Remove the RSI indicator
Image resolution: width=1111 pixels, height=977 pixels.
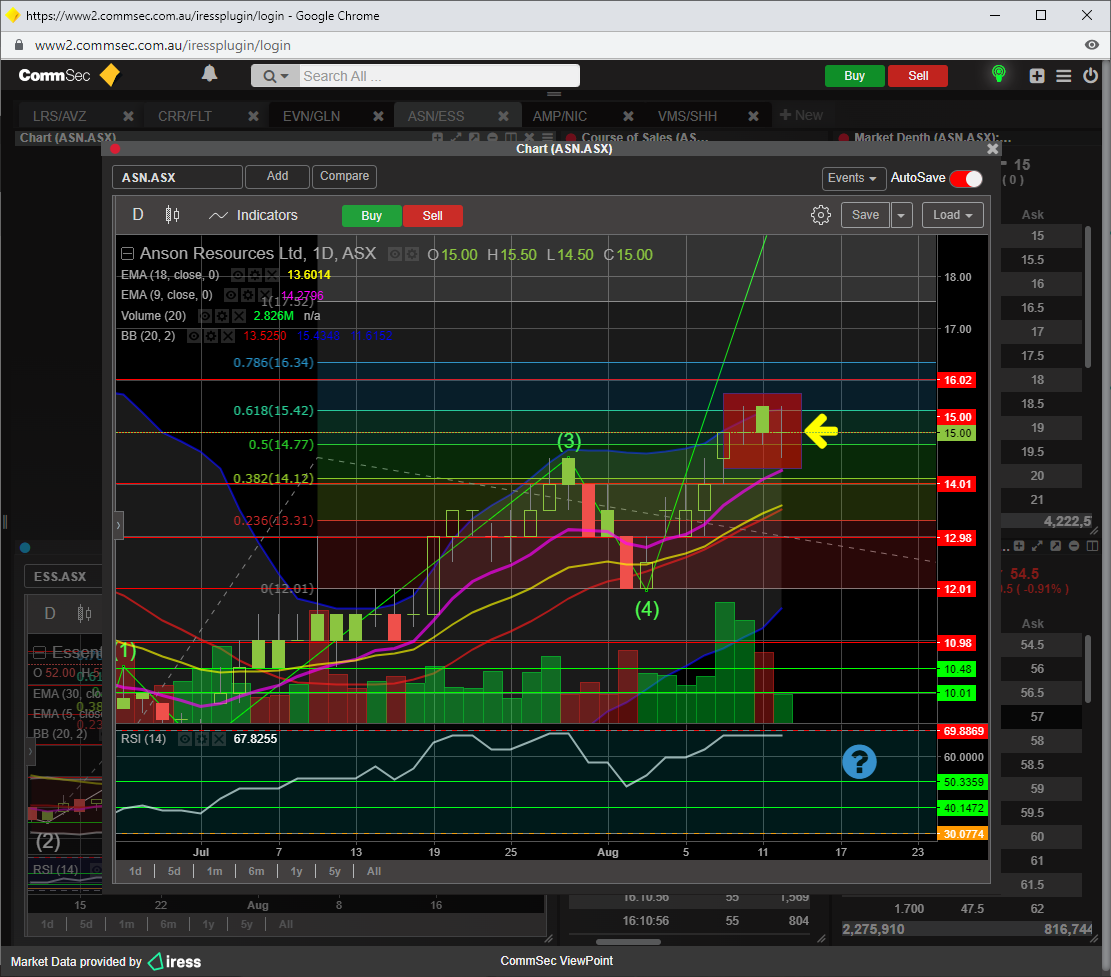pos(219,739)
